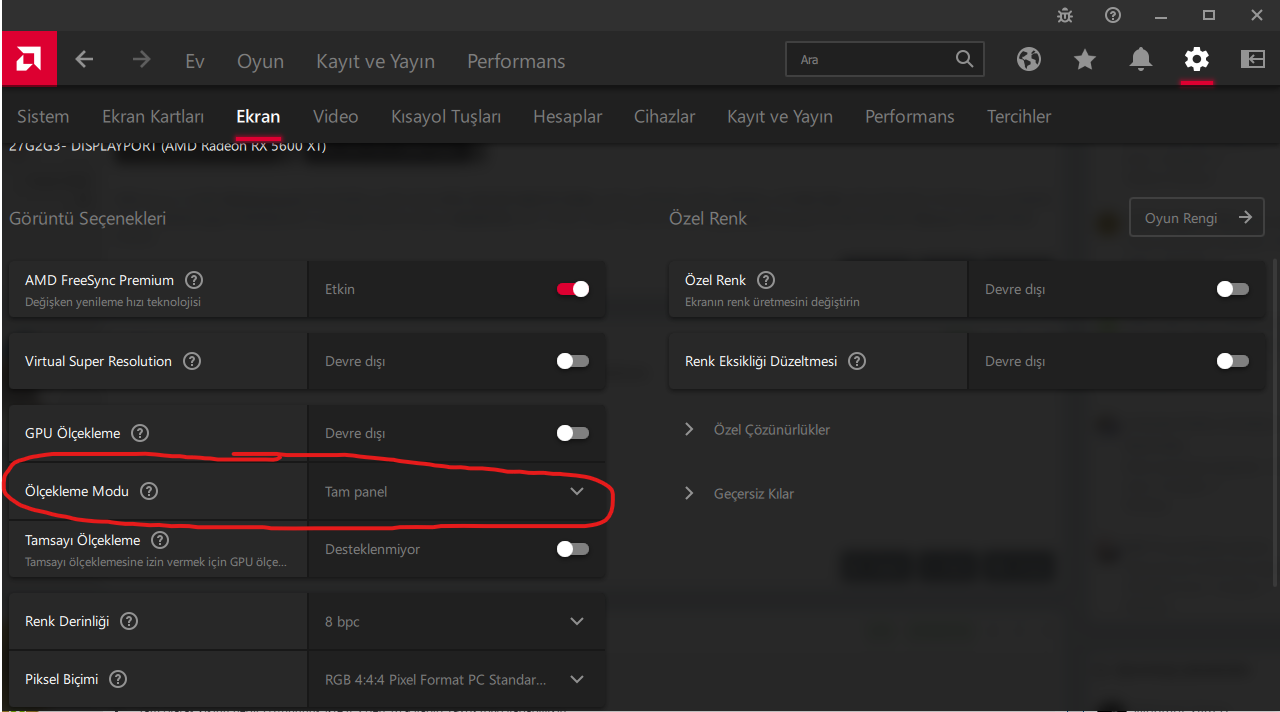Open the Oyun main tab
The height and width of the screenshot is (712, 1280).
point(260,61)
